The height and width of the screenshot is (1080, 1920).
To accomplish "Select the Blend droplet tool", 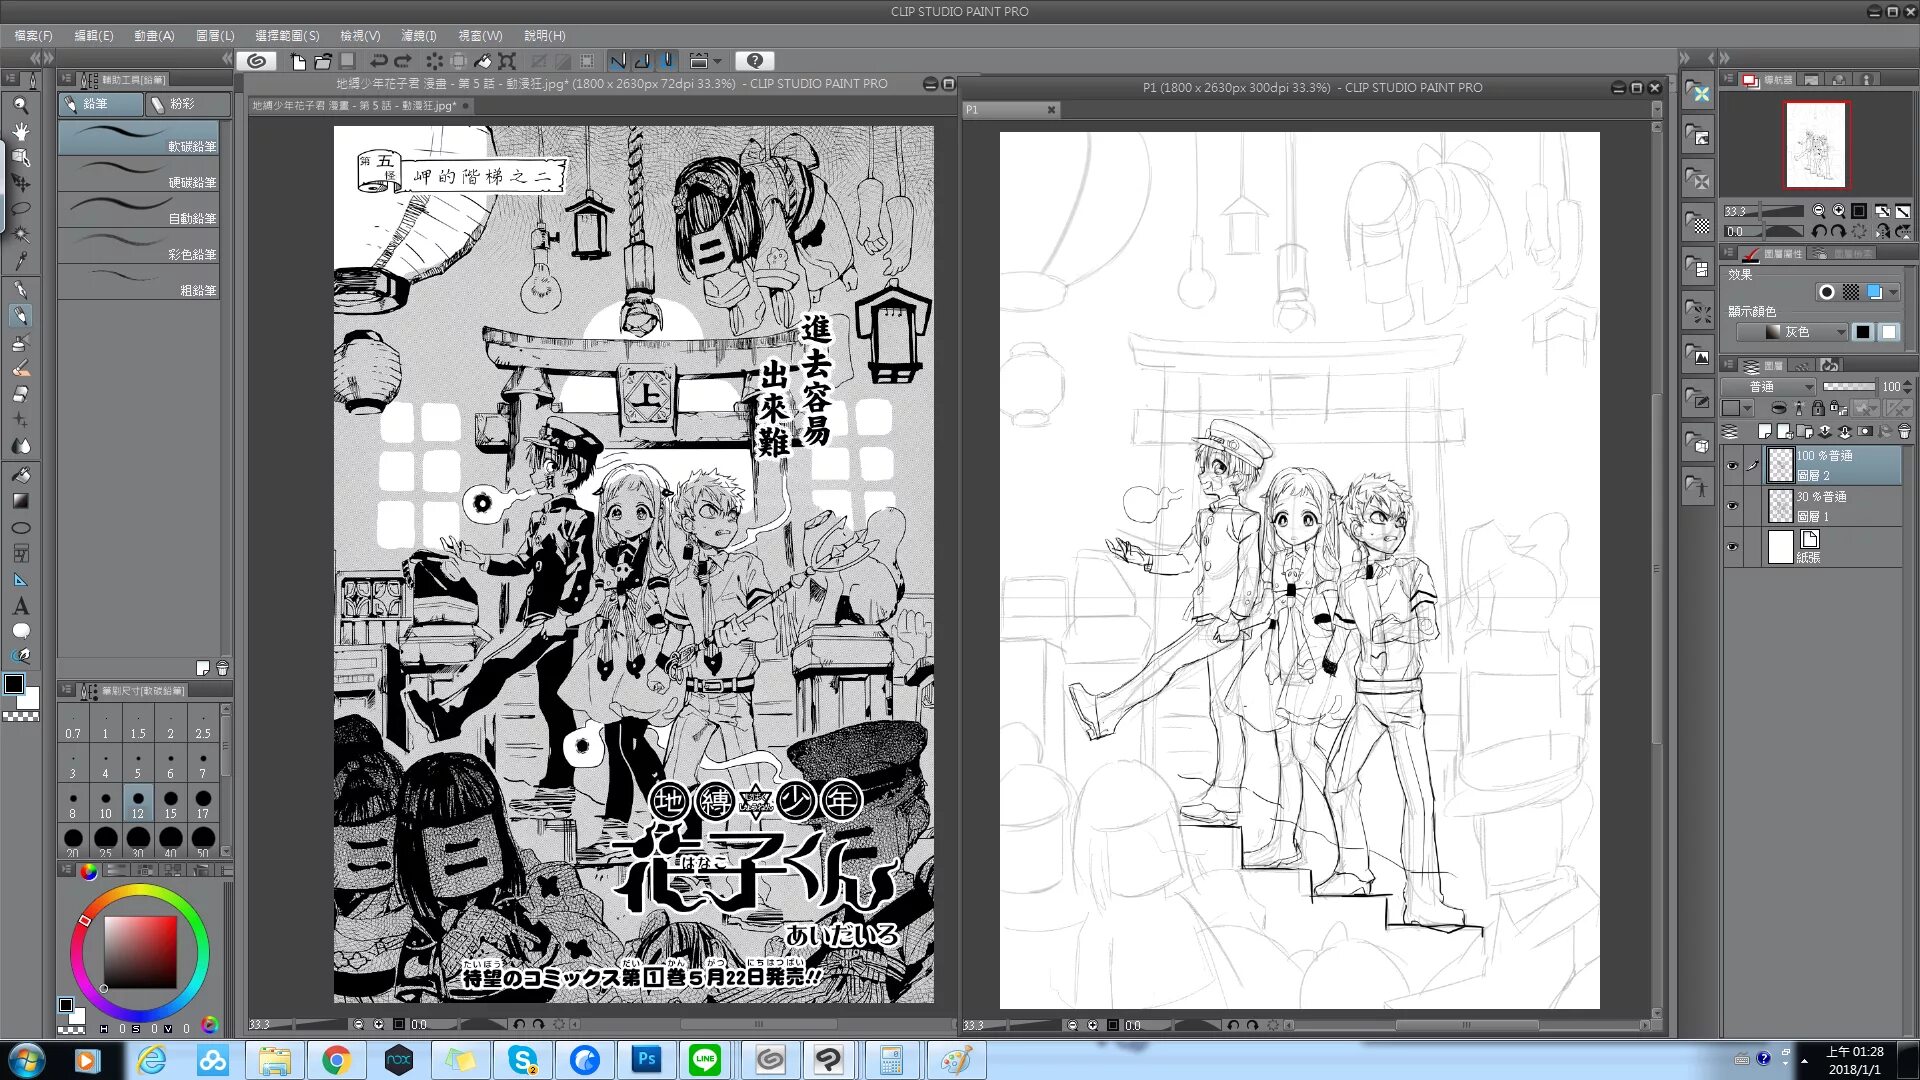I will tap(20, 446).
